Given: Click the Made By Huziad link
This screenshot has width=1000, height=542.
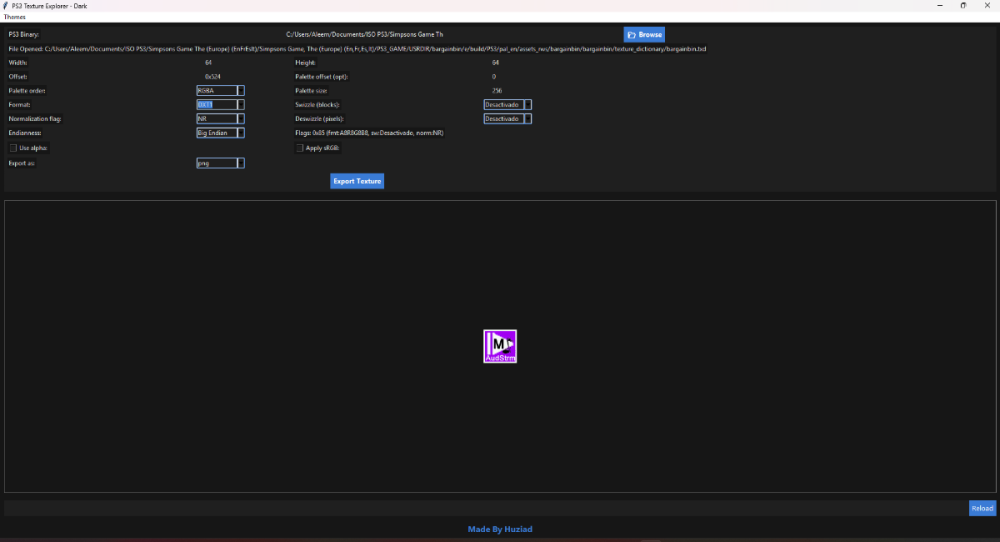Looking at the screenshot, I should pos(500,529).
